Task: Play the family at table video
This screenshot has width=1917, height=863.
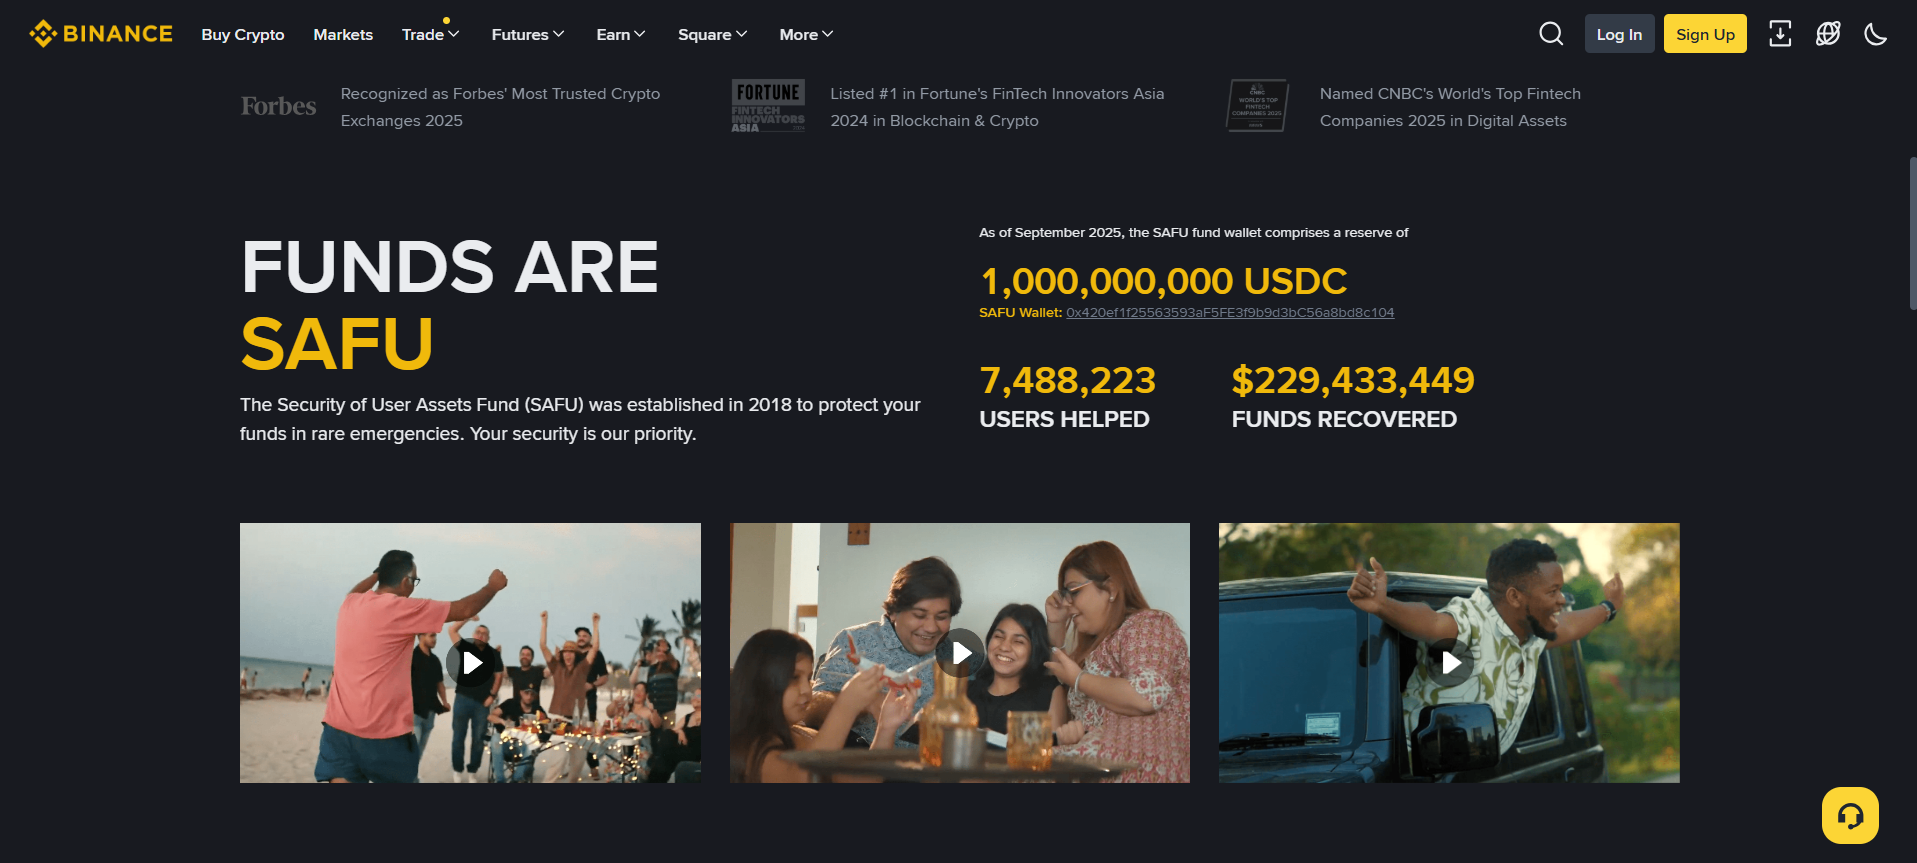Action: [x=960, y=653]
